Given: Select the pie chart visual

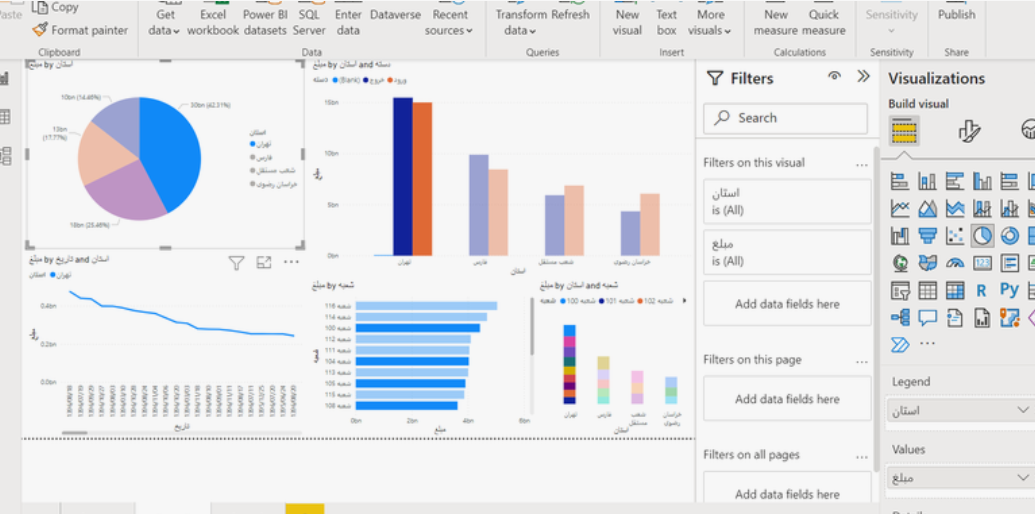Looking at the screenshot, I should pyautogui.click(x=982, y=236).
